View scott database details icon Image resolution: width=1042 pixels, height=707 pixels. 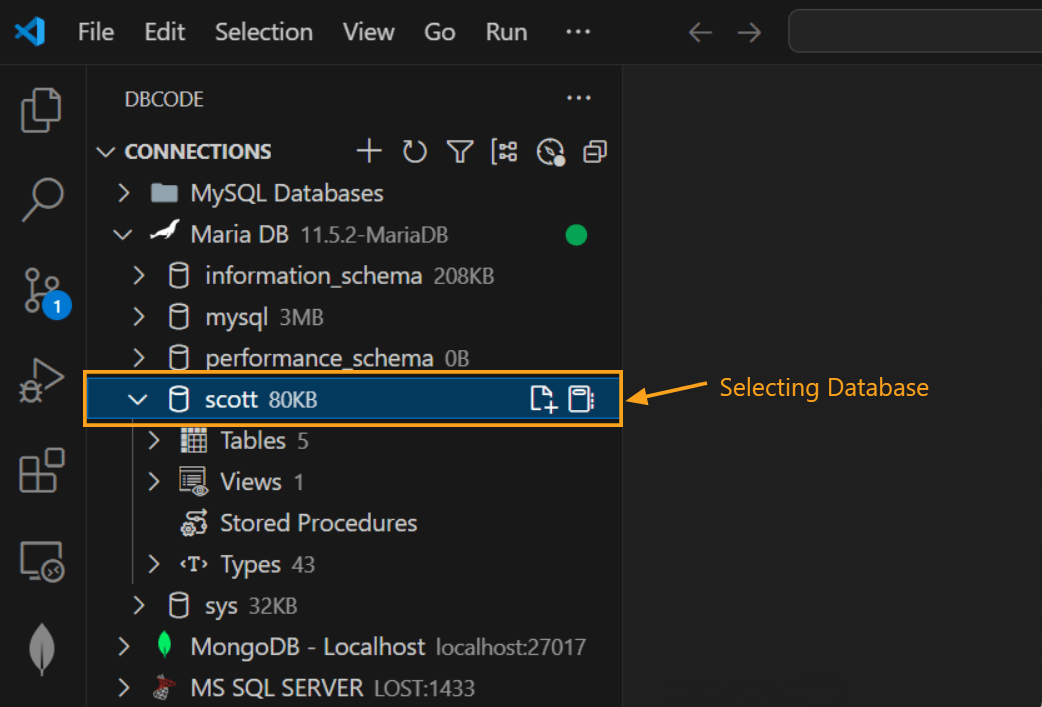click(x=581, y=398)
